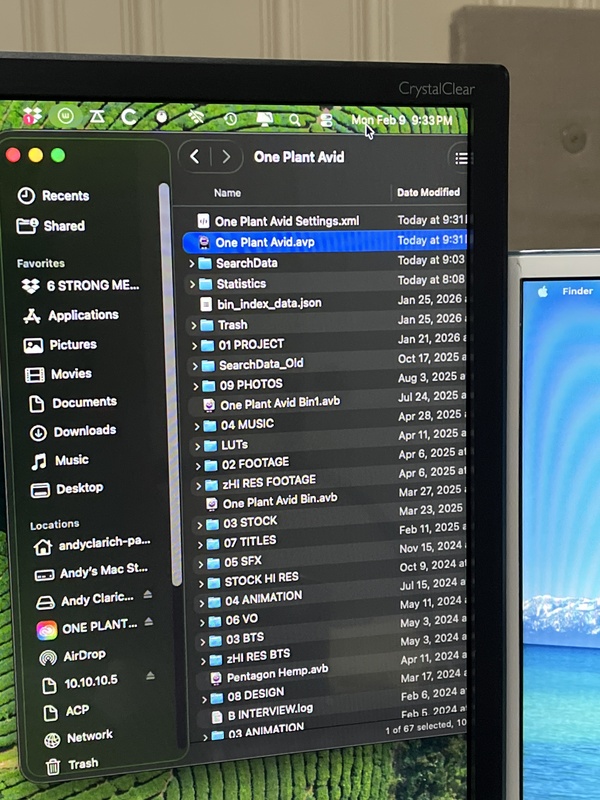
Task: Expand the 01 PROJECT folder disclosure triangle
Action: click(x=194, y=345)
